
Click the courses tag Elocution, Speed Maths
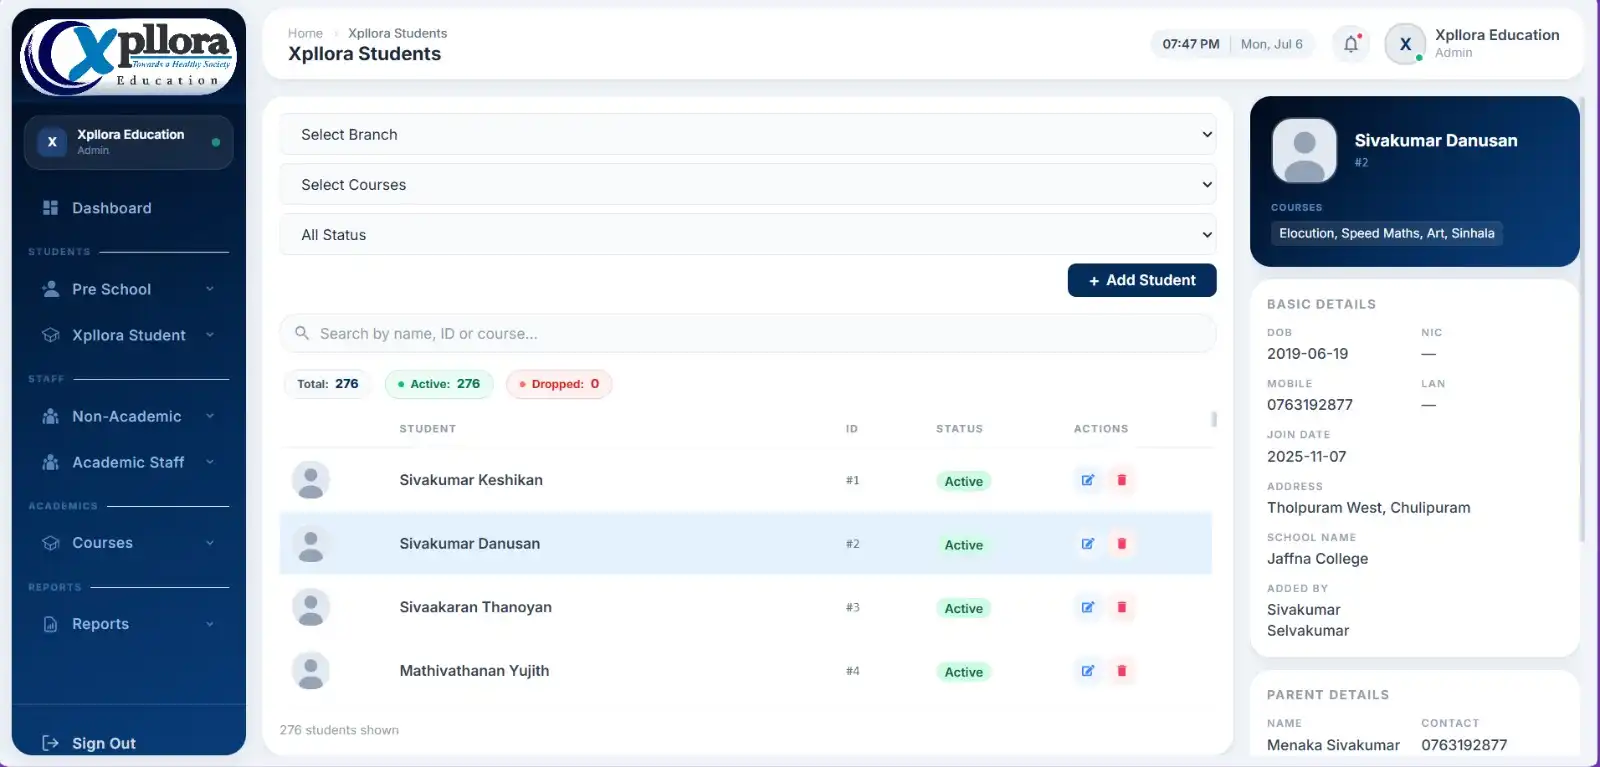click(1387, 233)
